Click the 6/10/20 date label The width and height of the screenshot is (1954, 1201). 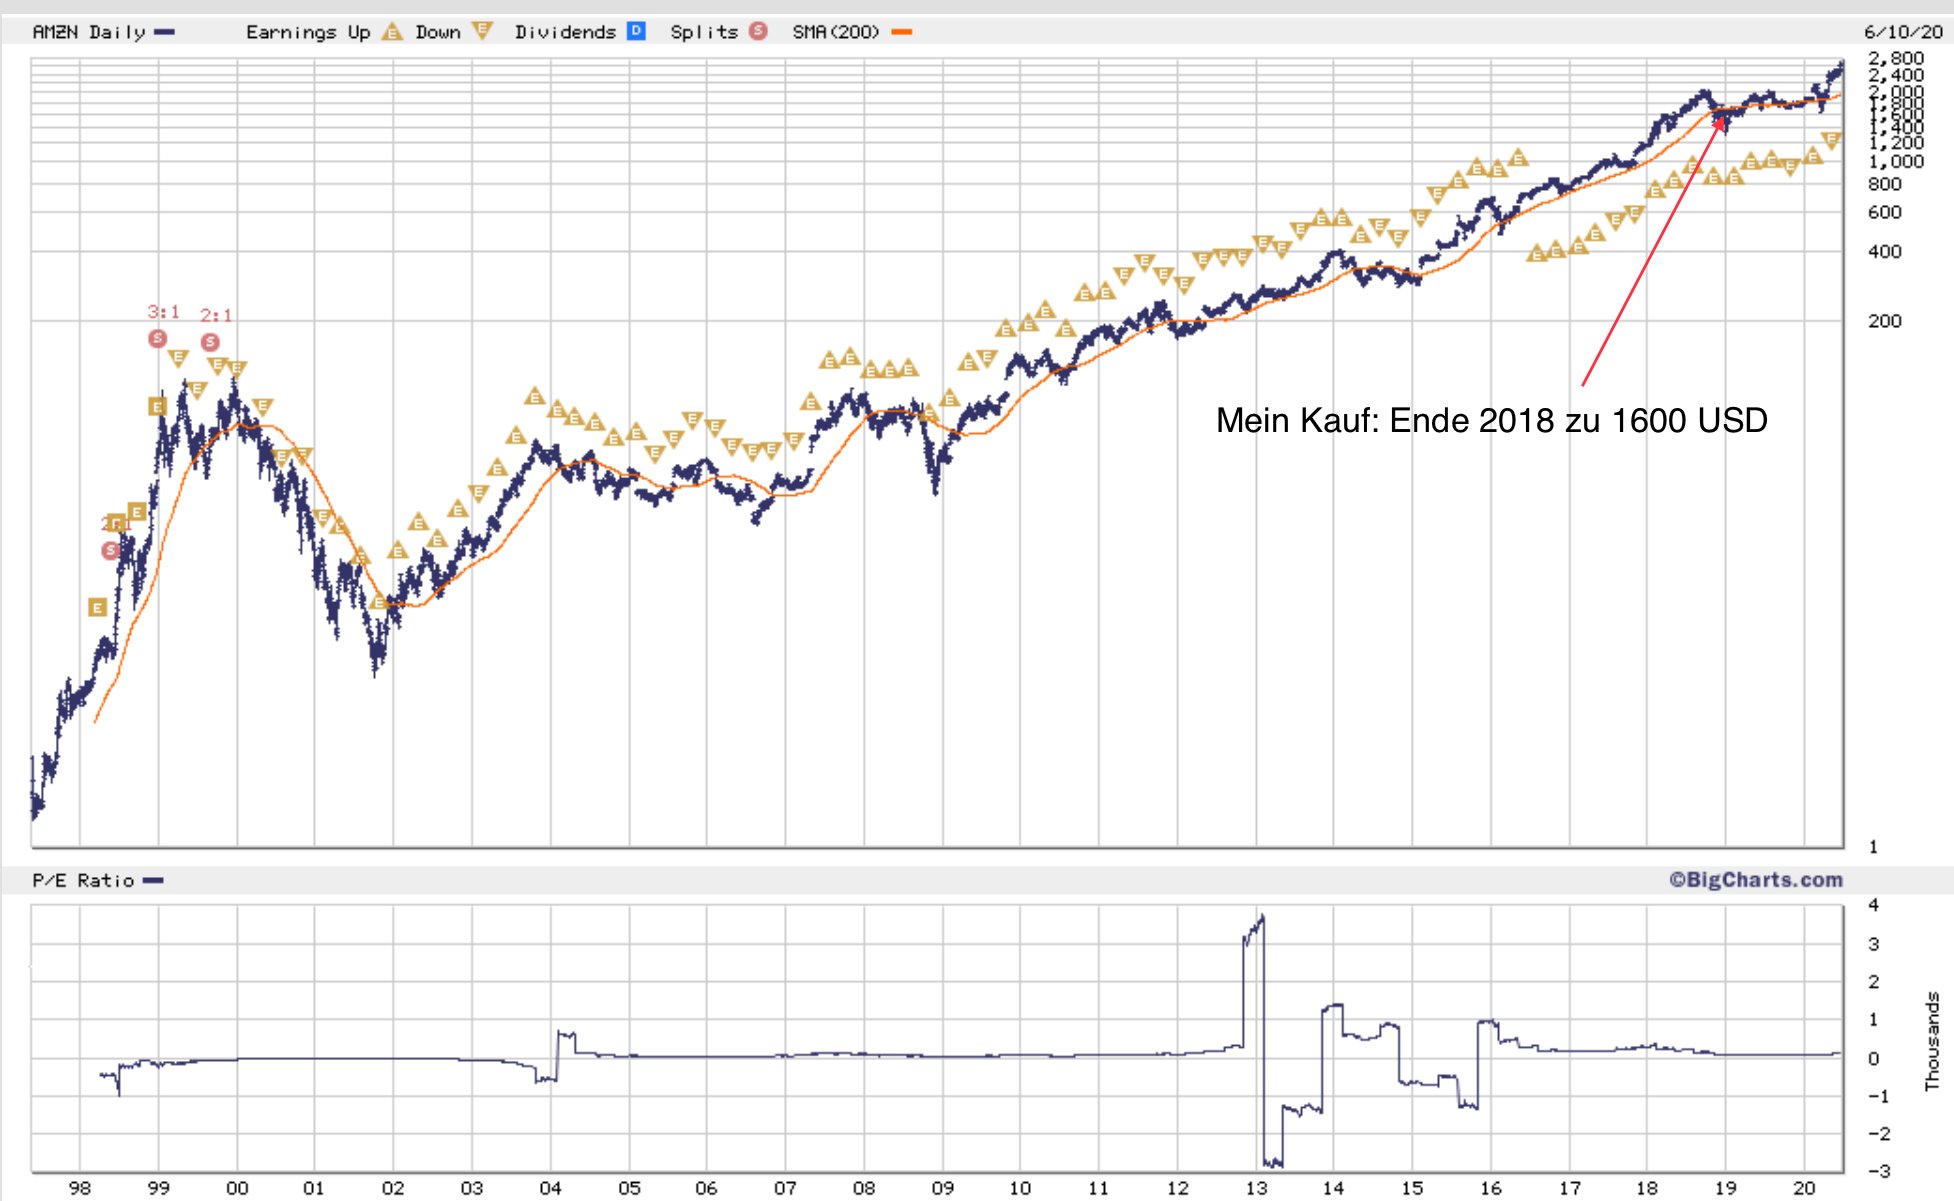tap(1903, 32)
